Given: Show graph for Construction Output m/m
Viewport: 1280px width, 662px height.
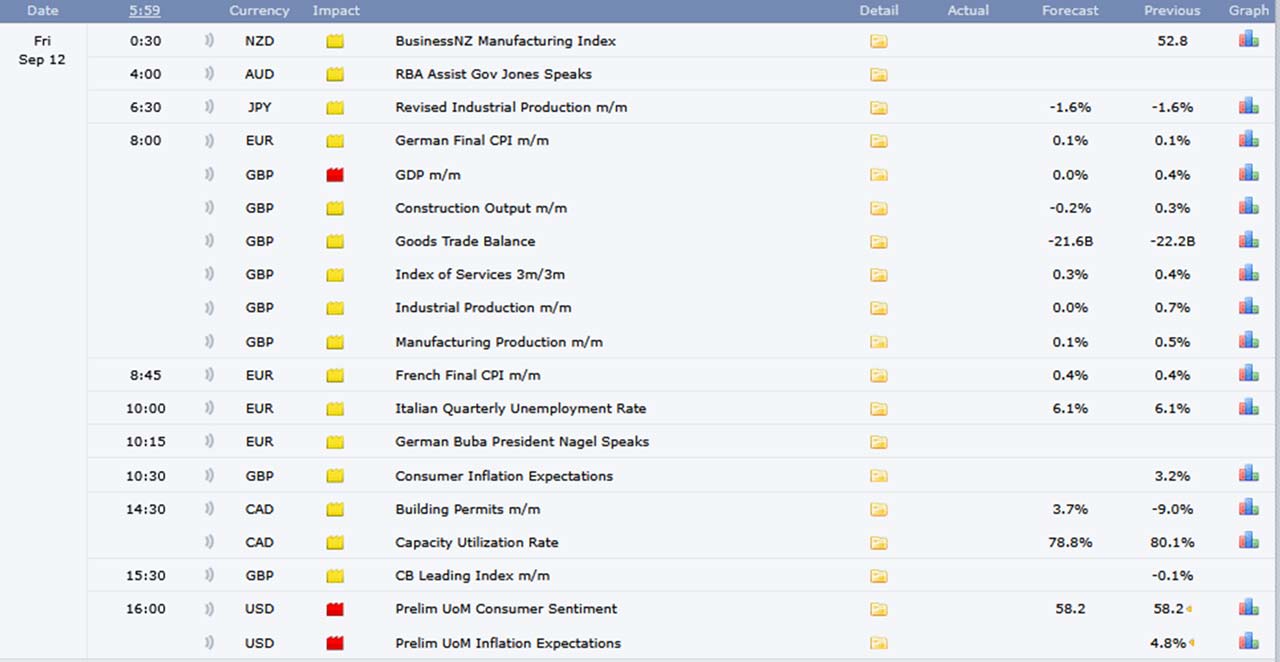Looking at the screenshot, I should [x=1248, y=207].
